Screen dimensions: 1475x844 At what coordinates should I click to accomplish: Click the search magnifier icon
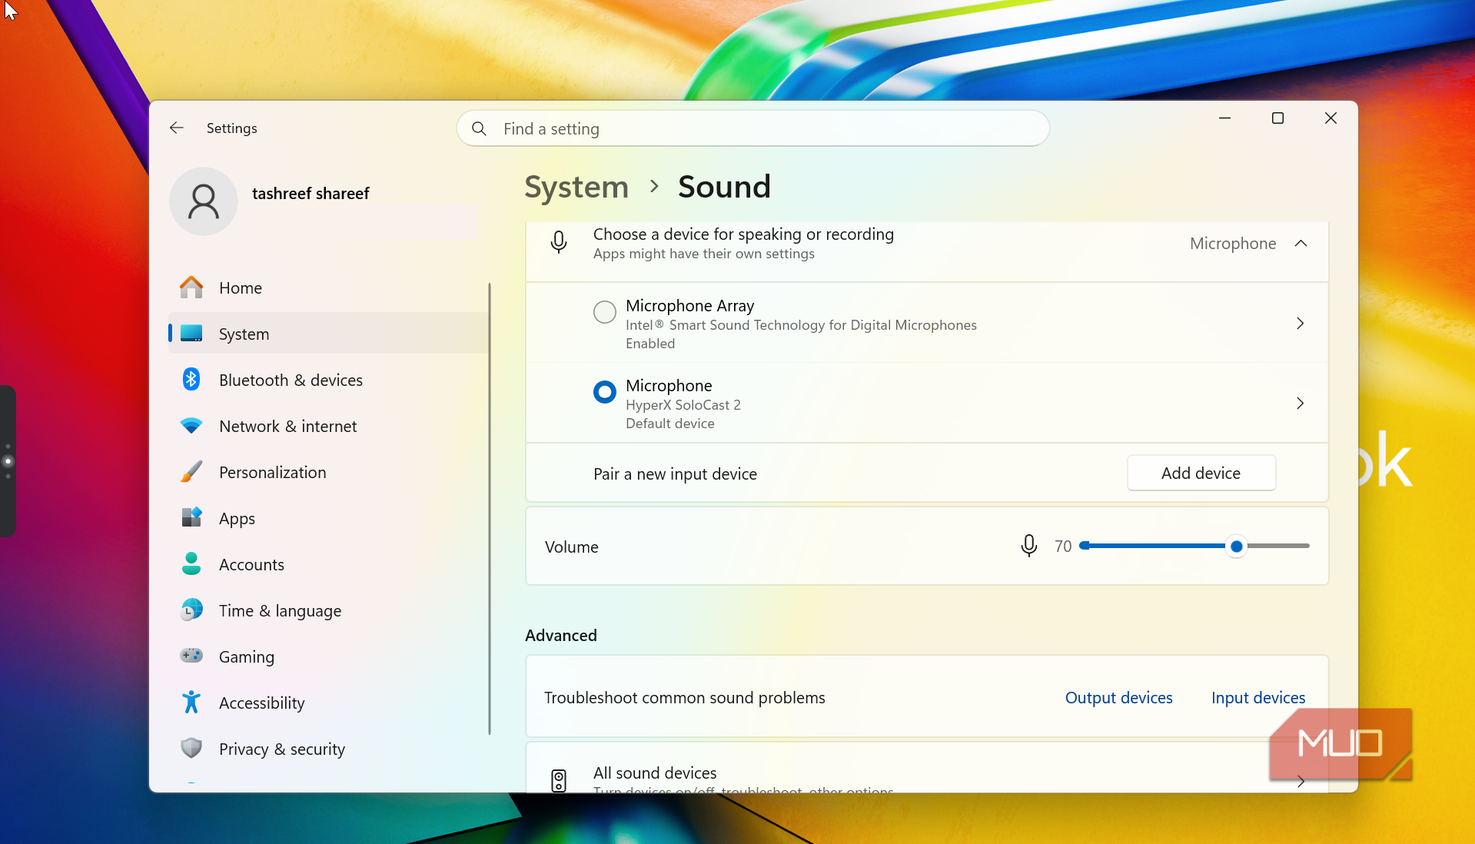[479, 129]
